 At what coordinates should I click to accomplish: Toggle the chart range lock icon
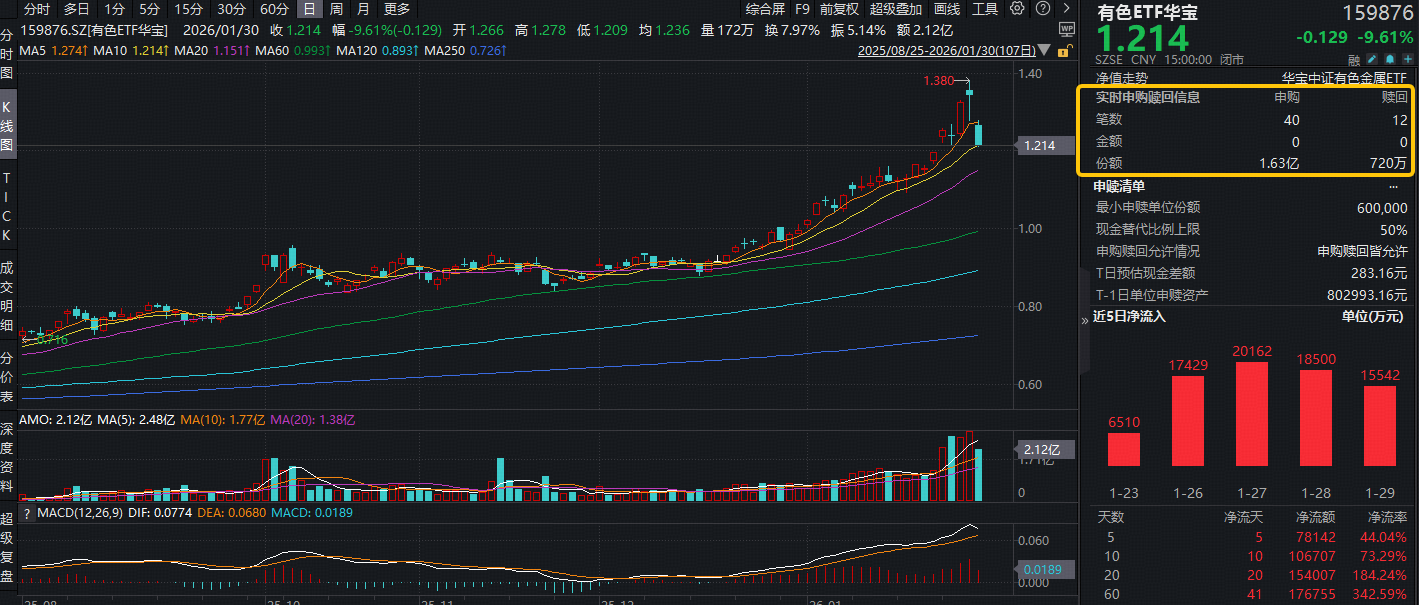1065,50
